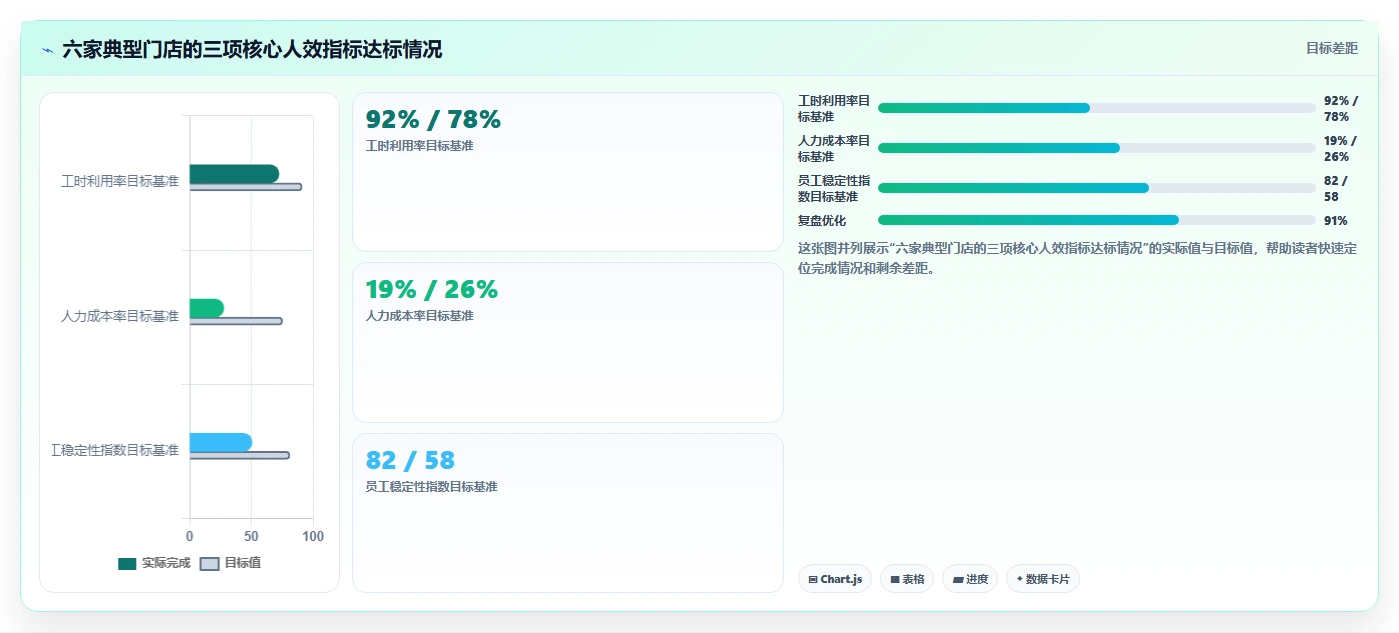Toggle the 实际完成 legend swatch
The image size is (1399, 633).
[127, 563]
